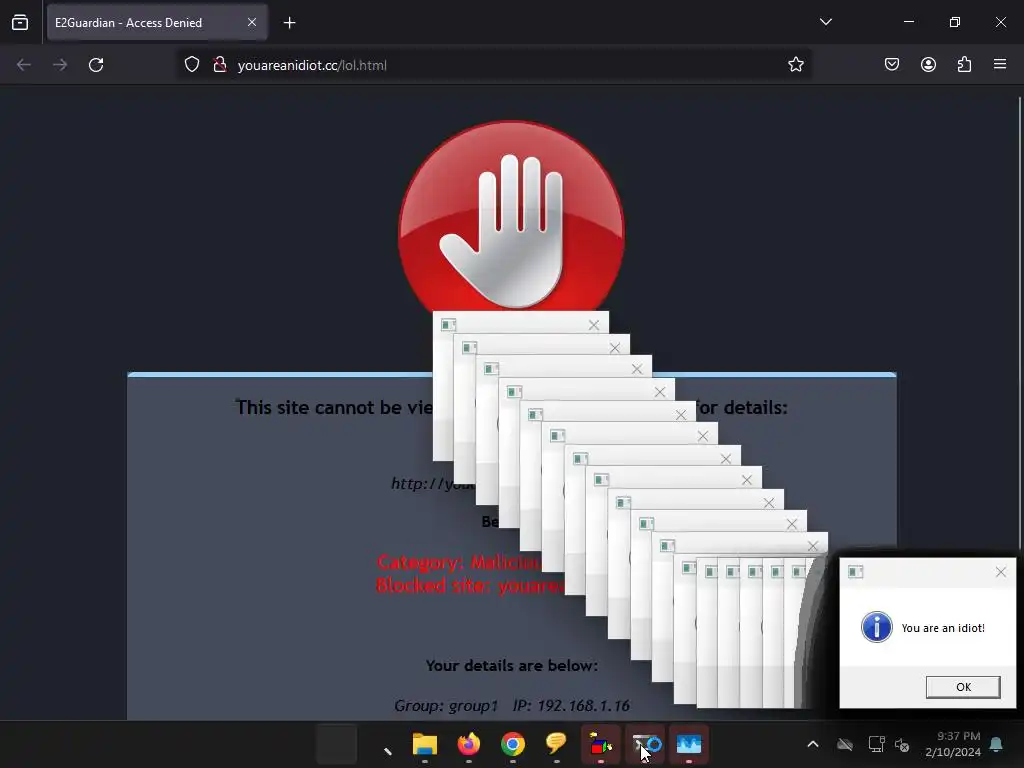Click the Firefox View icon in tab bar
This screenshot has height=768, width=1024.
click(20, 23)
